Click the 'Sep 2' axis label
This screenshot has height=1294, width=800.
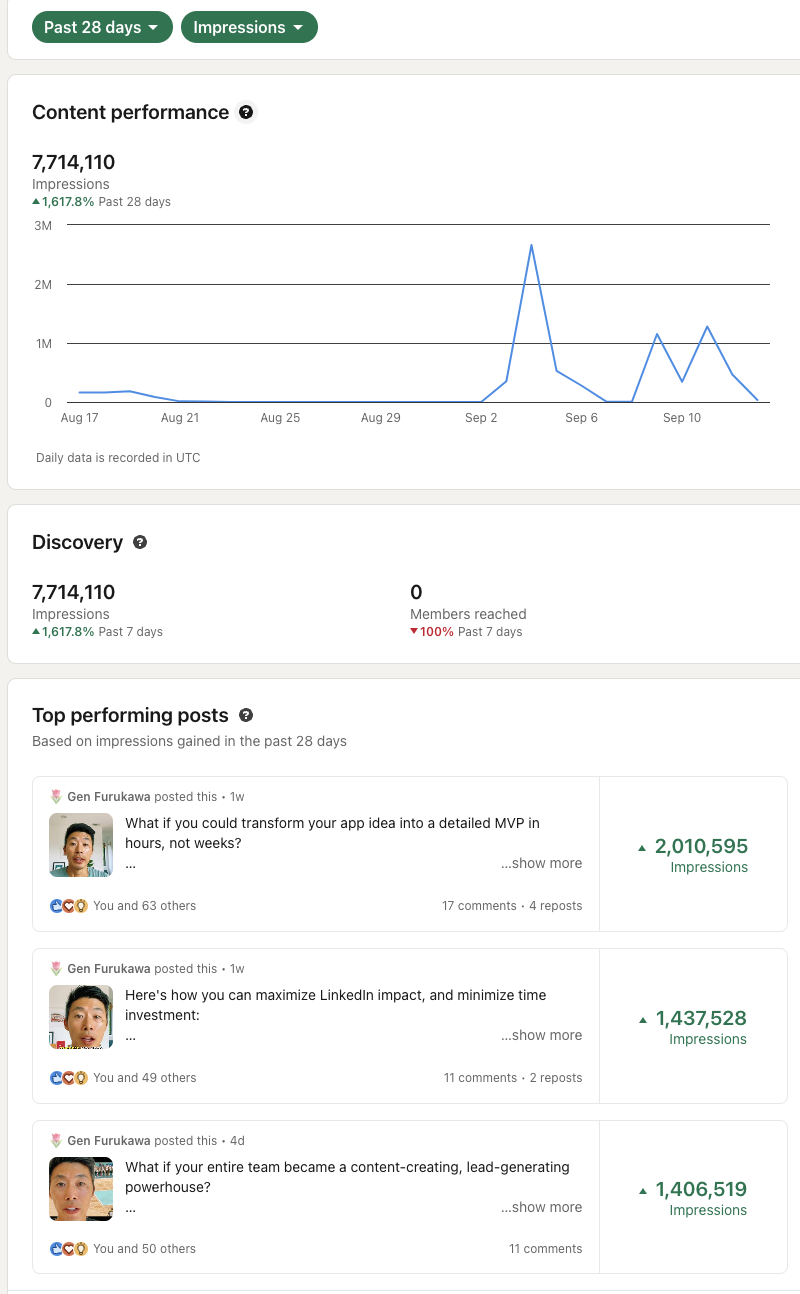[x=481, y=418]
